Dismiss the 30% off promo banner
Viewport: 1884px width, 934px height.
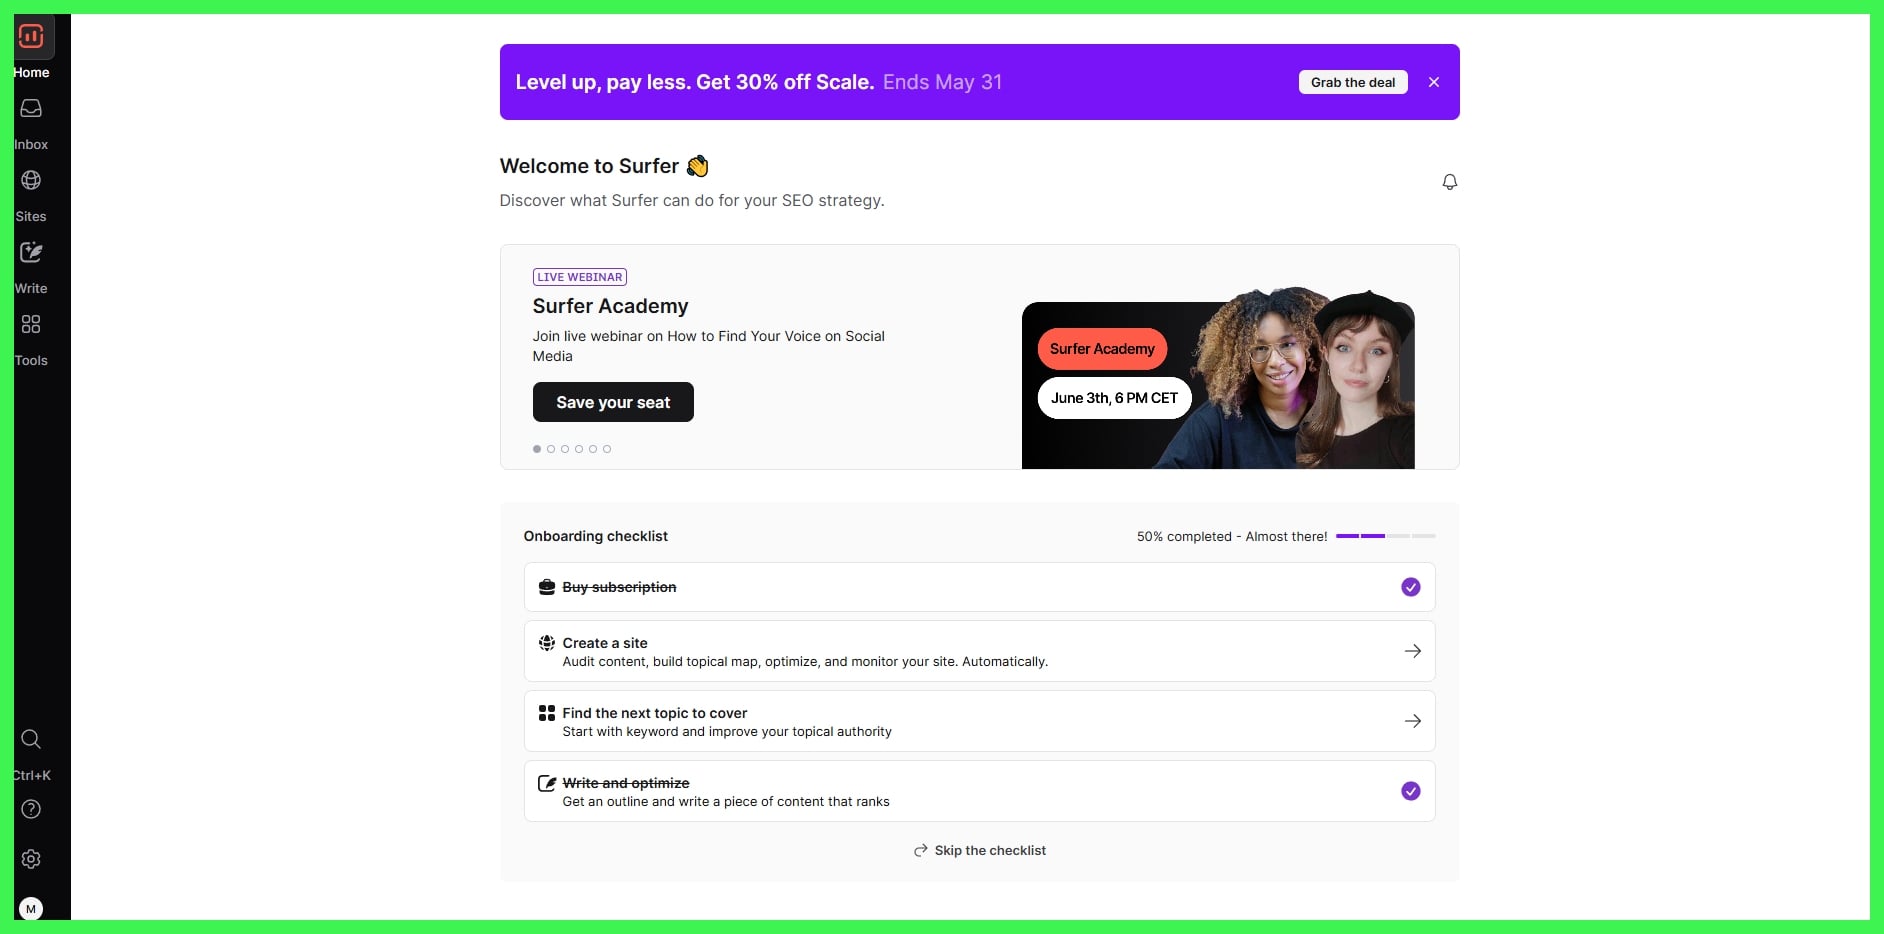tap(1434, 82)
